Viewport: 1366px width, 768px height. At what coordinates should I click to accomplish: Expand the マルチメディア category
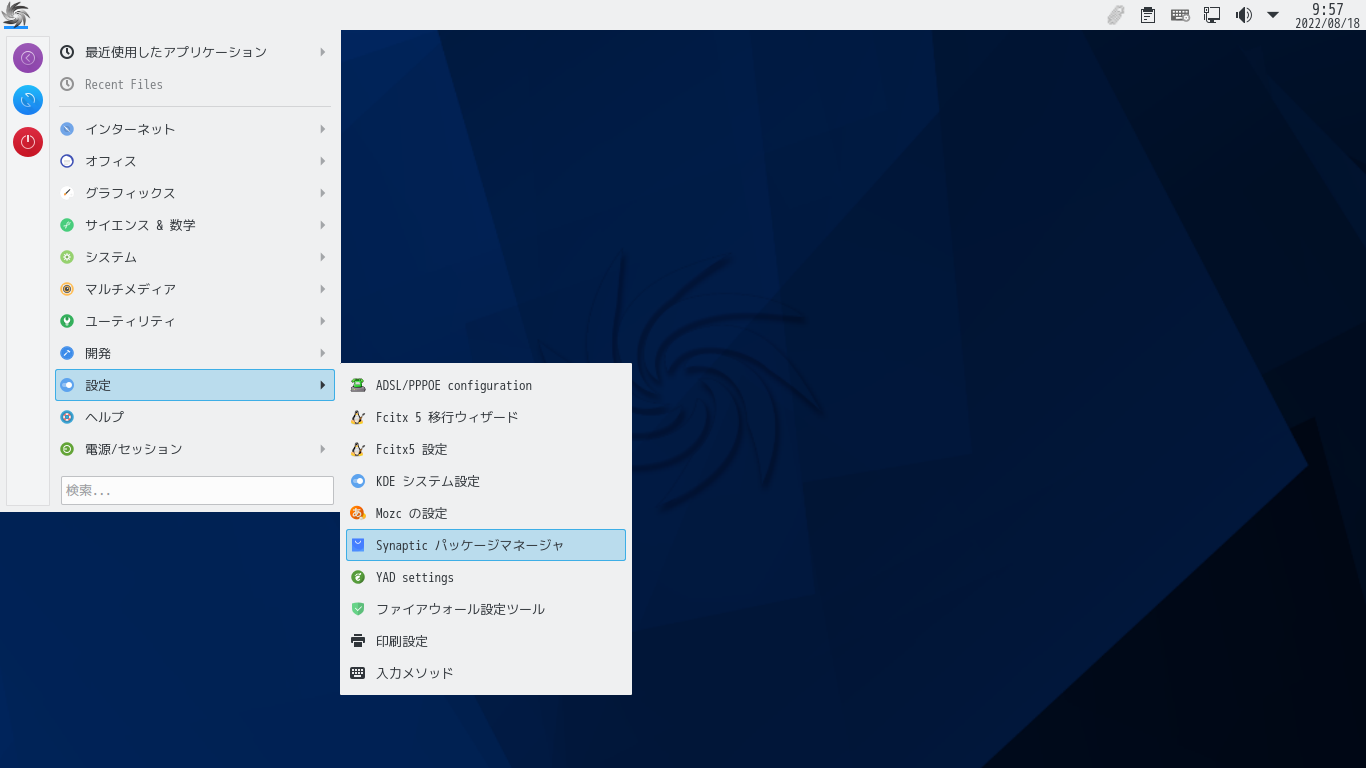[195, 289]
